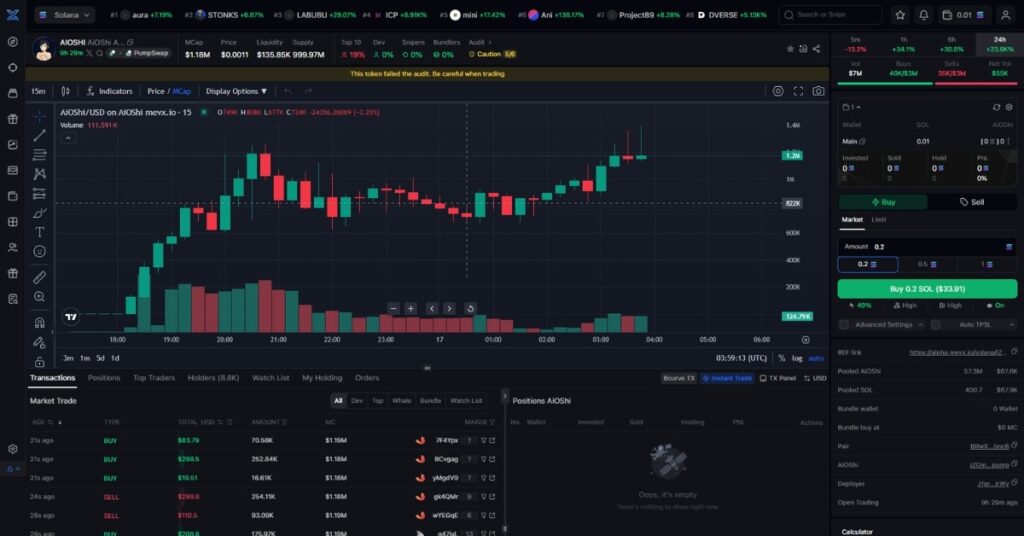Image resolution: width=1024 pixels, height=536 pixels.
Task: Tick the Auto TPSL checkbox
Action: coord(935,324)
